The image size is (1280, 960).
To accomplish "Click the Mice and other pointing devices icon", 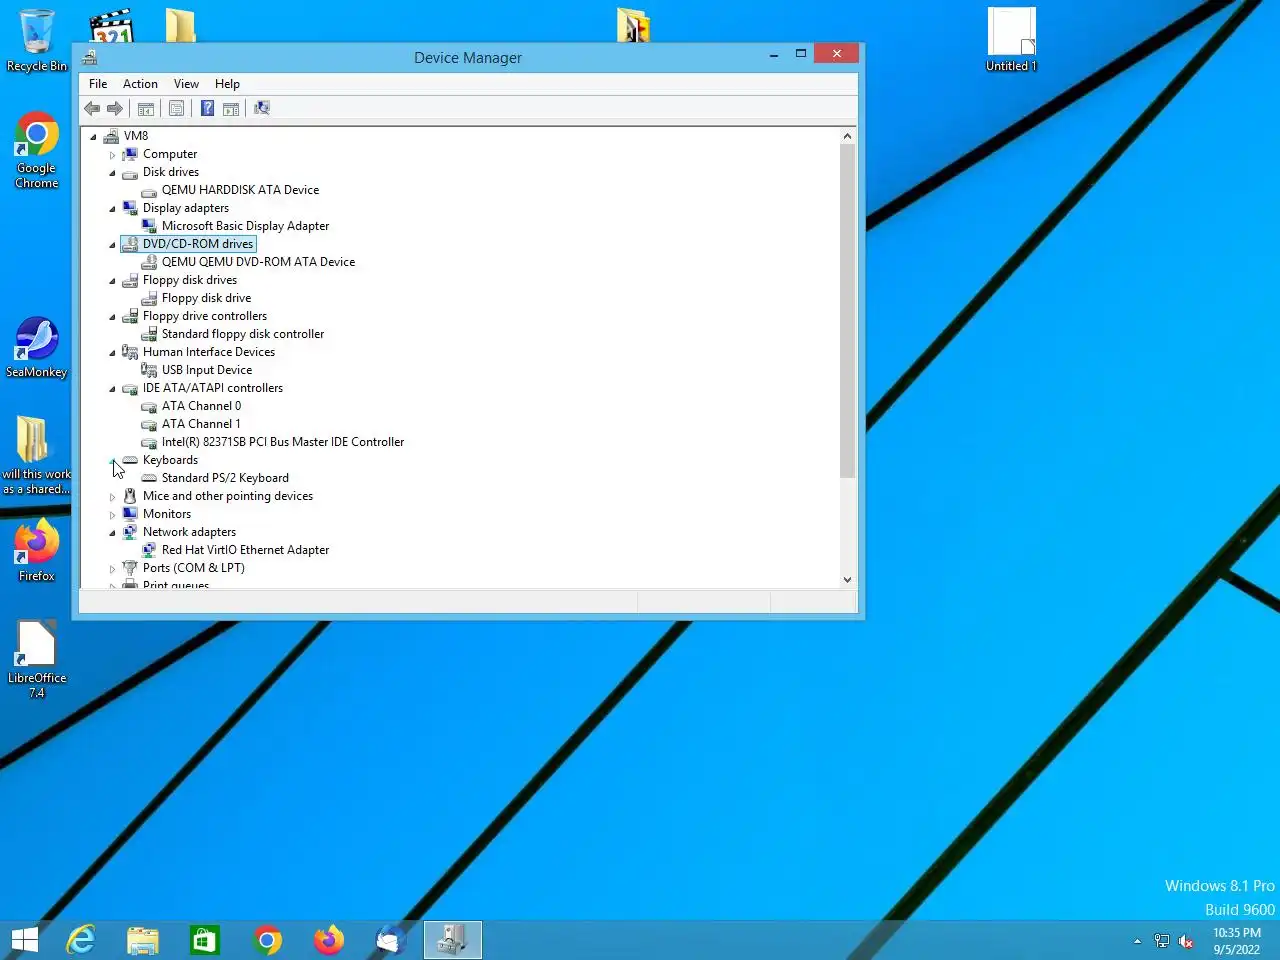I will [130, 496].
